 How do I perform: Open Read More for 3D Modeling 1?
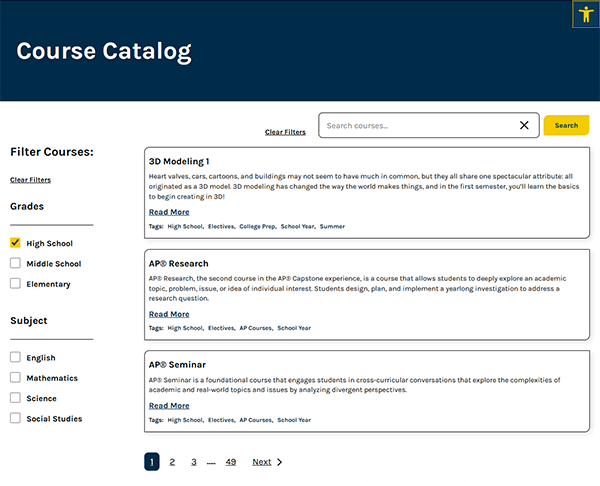(x=169, y=212)
